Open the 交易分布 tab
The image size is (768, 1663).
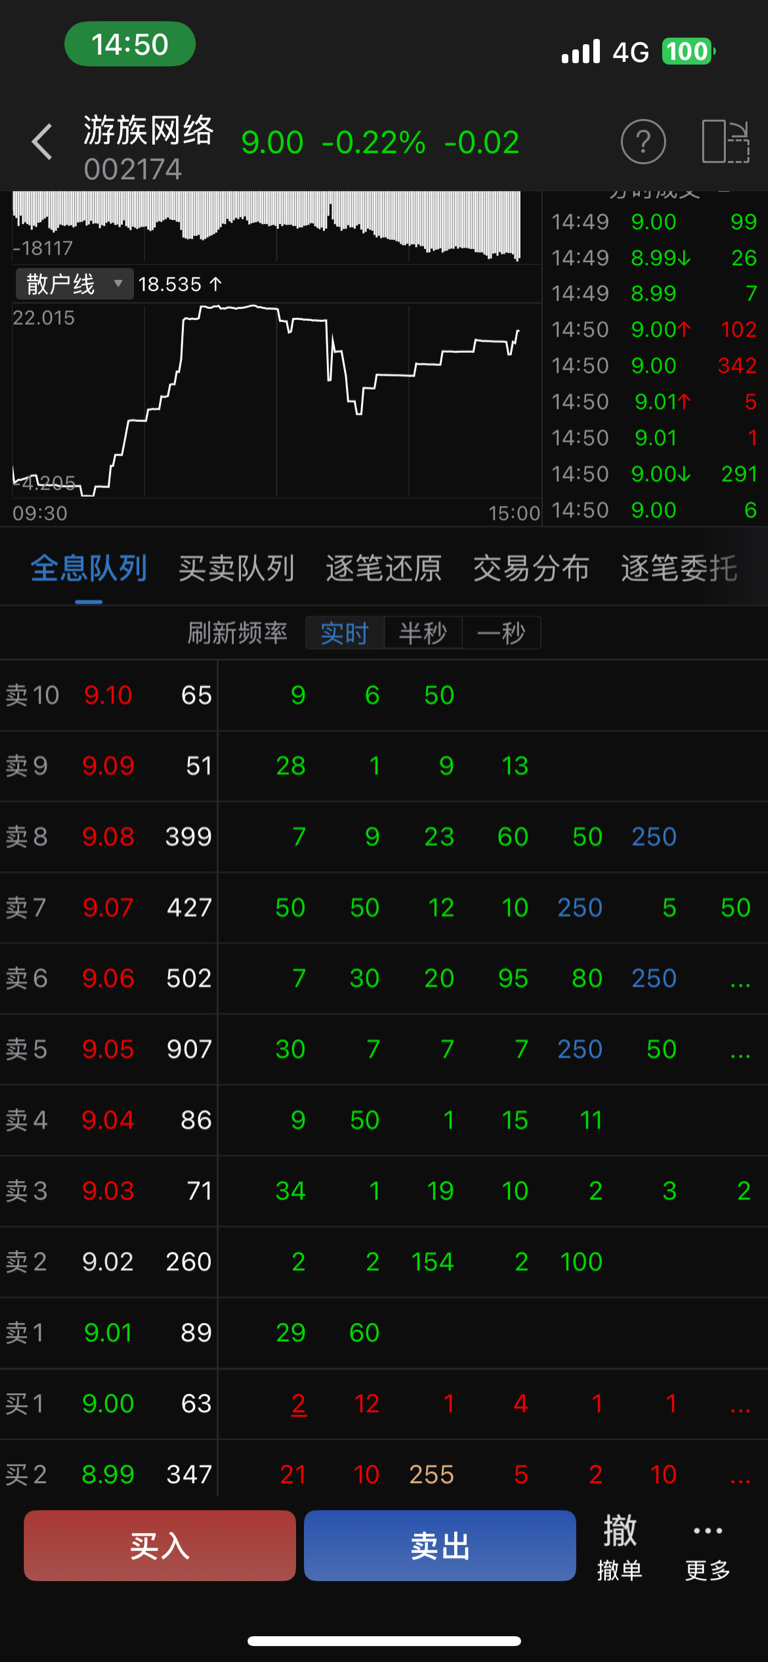(531, 568)
